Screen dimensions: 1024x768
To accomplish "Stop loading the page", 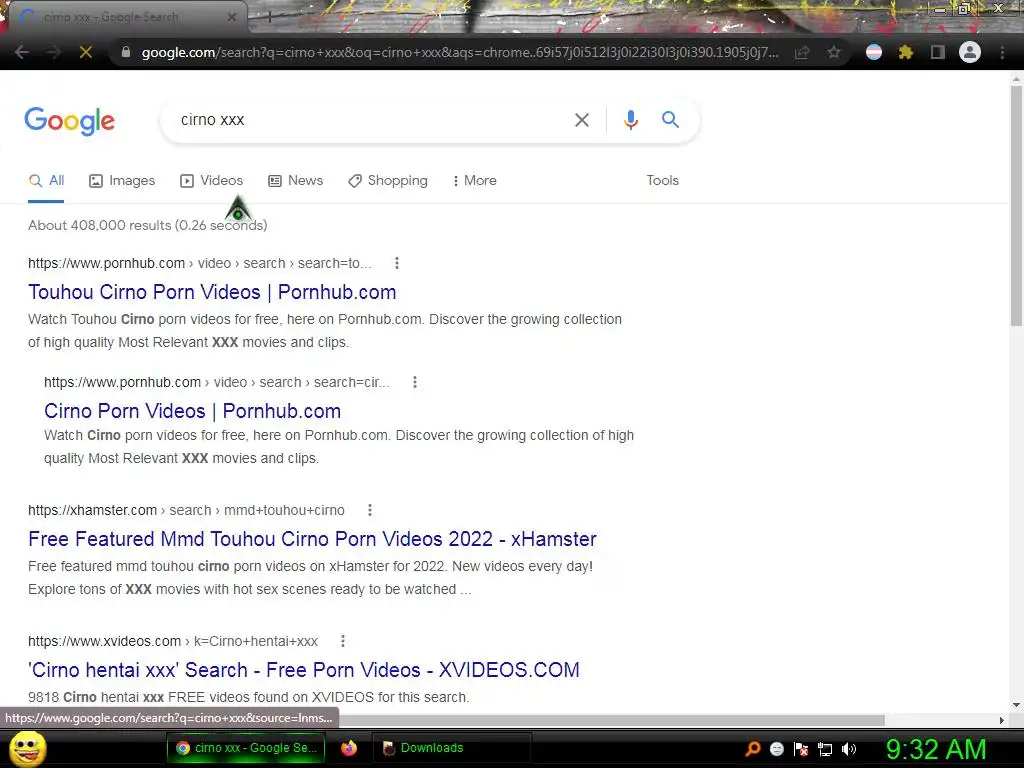I will click(86, 52).
